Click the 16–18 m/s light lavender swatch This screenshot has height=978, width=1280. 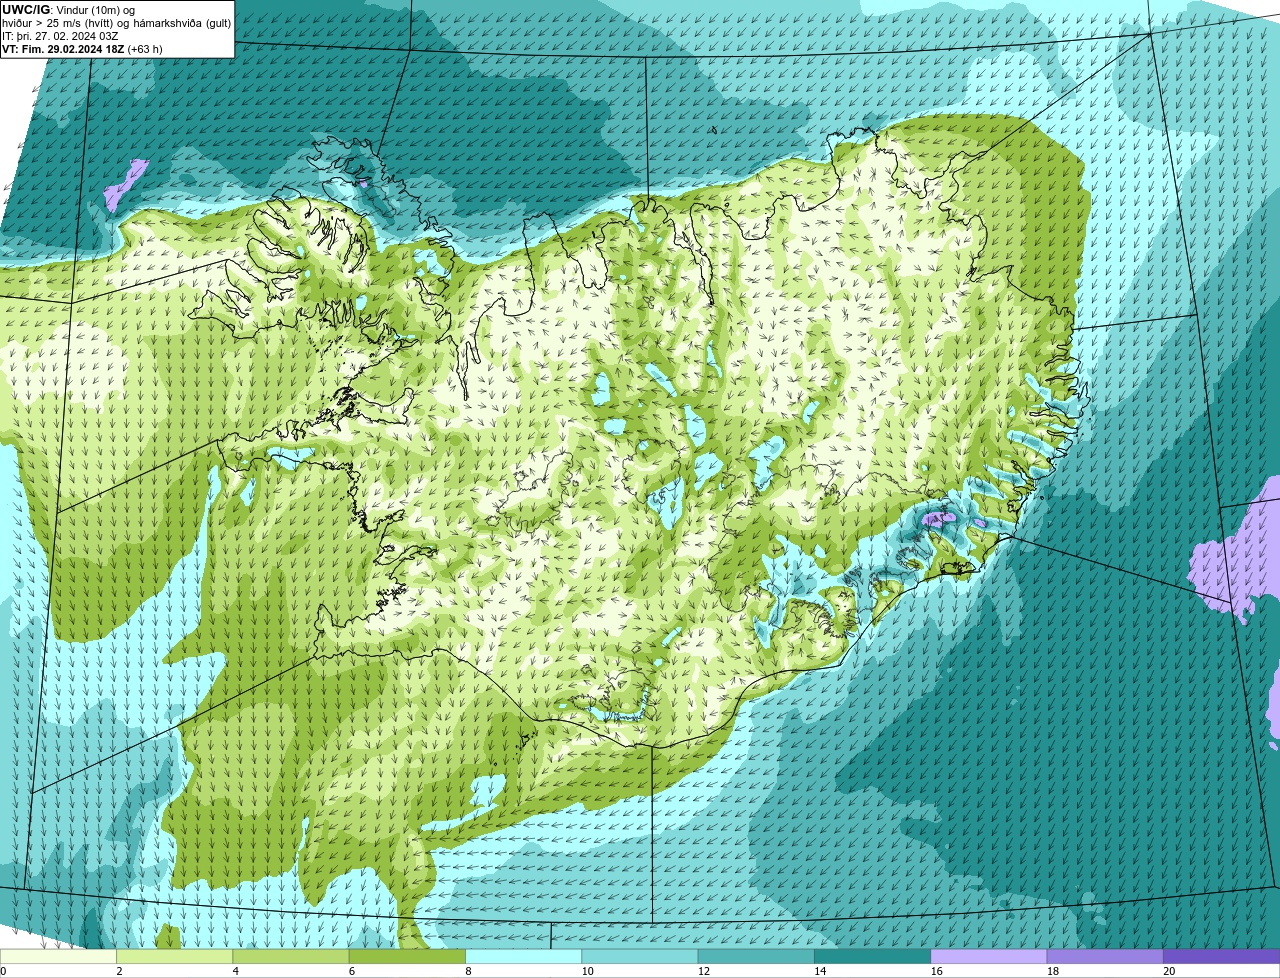tap(989, 956)
